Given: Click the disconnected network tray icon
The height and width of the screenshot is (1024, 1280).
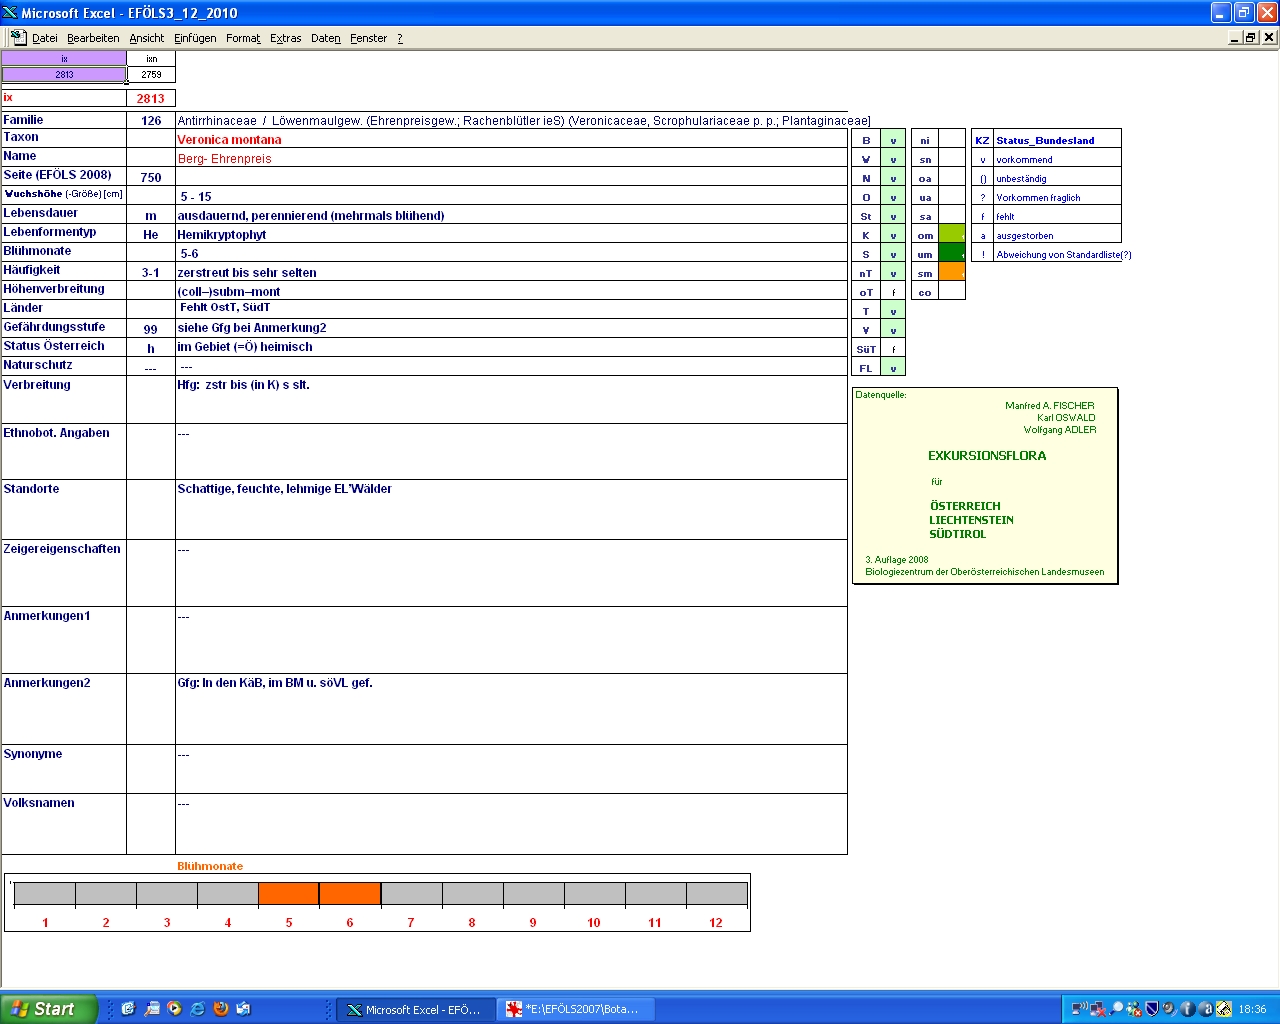Looking at the screenshot, I should point(1098,1009).
